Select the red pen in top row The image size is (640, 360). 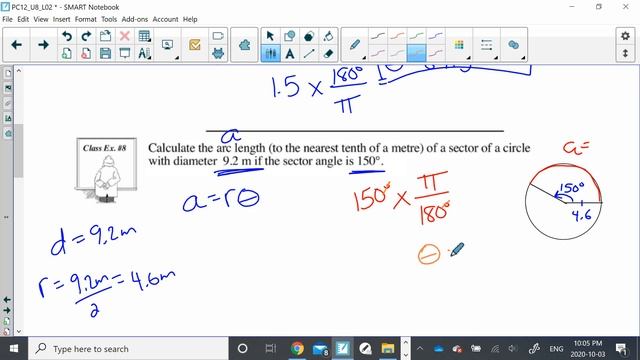[397, 36]
